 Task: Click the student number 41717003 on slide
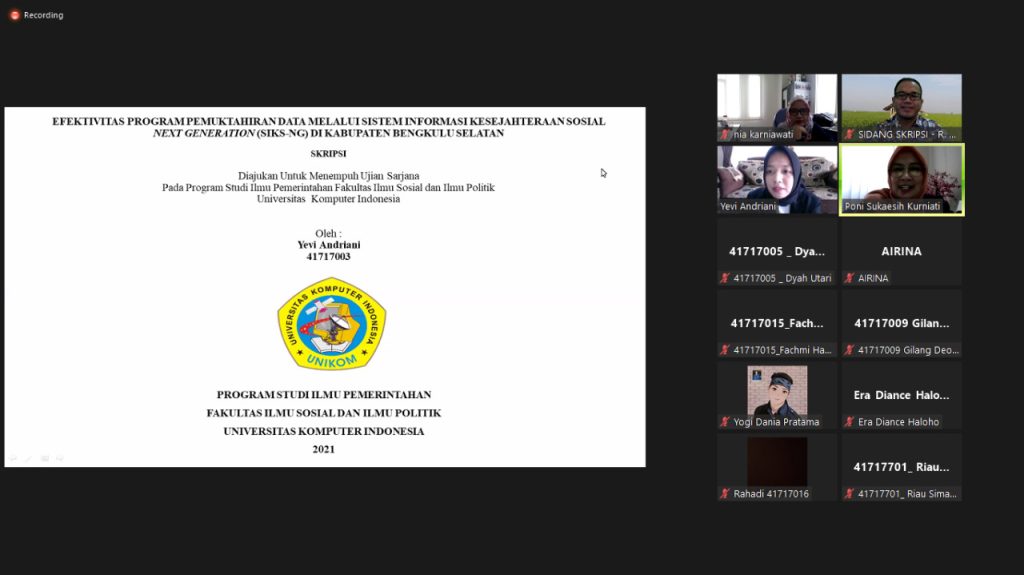click(328, 257)
